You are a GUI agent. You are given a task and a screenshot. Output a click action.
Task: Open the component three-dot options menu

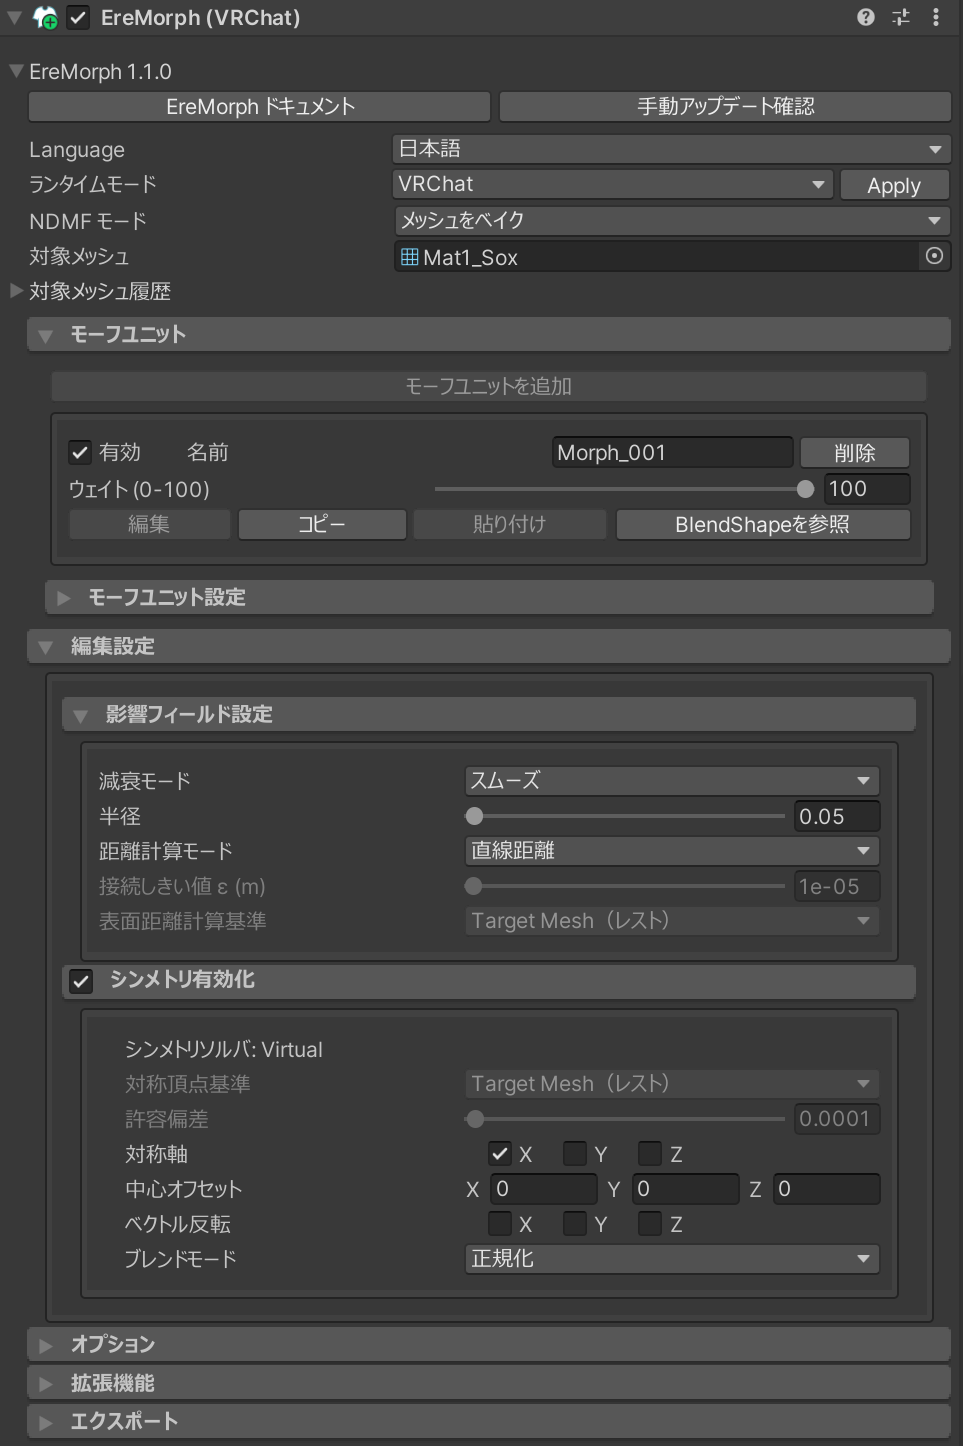pyautogui.click(x=935, y=17)
